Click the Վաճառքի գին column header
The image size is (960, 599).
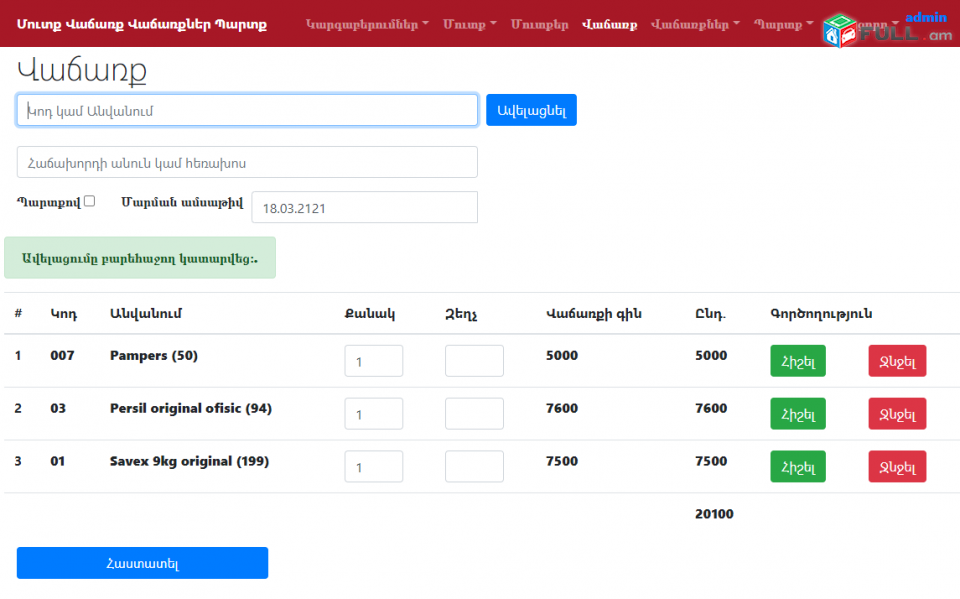pyautogui.click(x=594, y=314)
